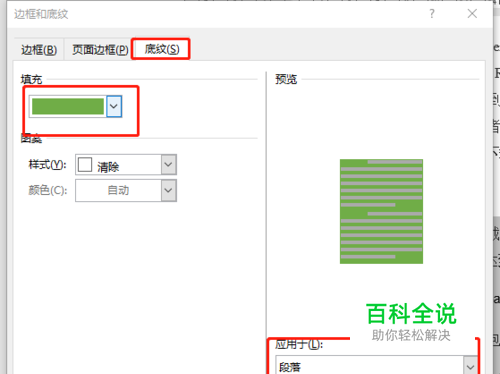Select the 底纹(S) tab
The height and width of the screenshot is (374, 500).
point(161,49)
